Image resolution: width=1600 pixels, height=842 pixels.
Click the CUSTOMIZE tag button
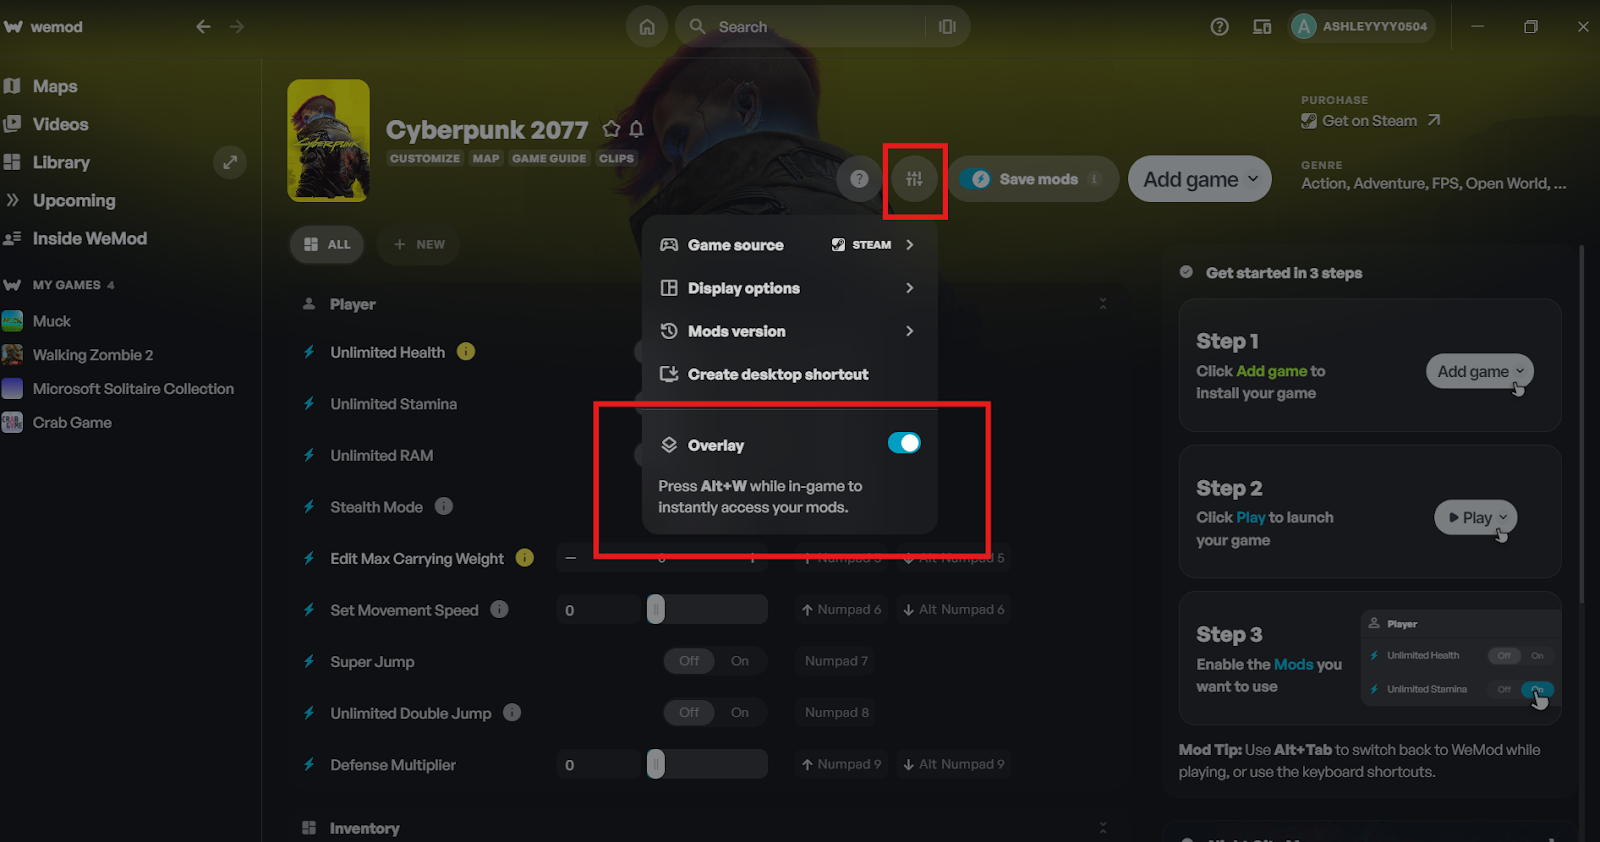425,158
